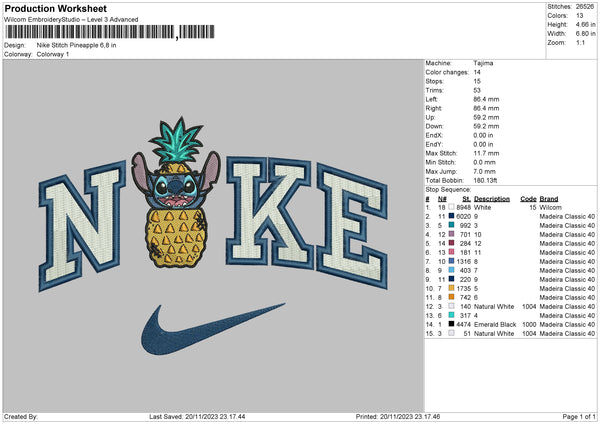
Task: Click the letter K in the embroidery preview
Action: 269,212
